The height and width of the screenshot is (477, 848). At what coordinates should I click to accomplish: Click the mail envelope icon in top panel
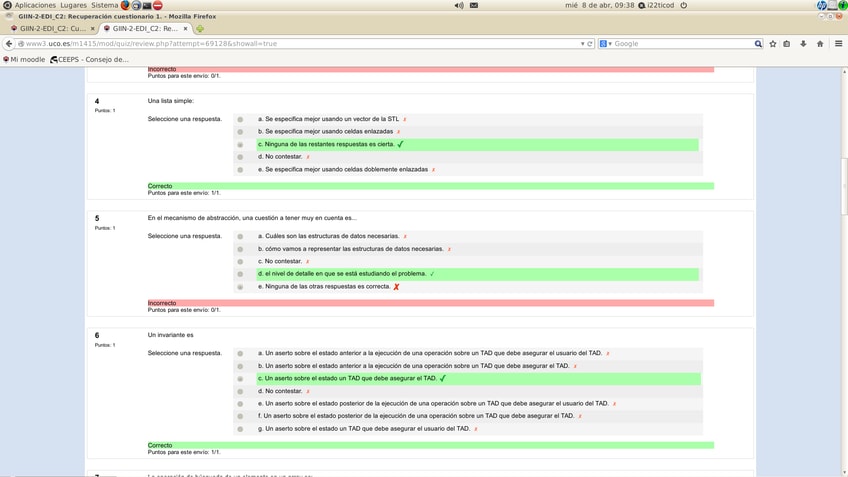474,5
